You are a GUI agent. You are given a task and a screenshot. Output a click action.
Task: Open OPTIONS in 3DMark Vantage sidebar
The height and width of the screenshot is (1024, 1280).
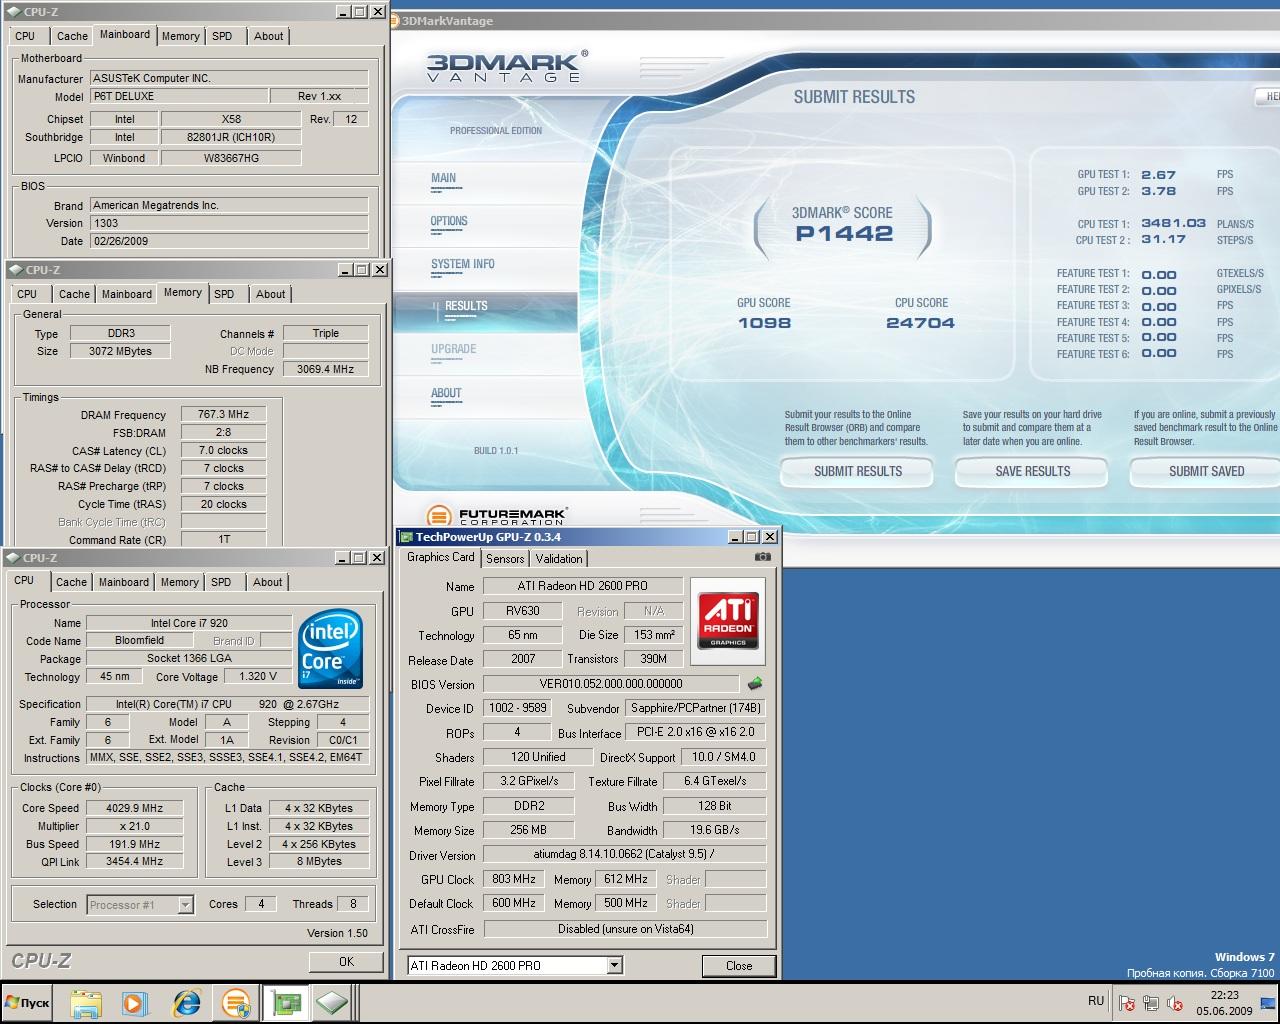[x=449, y=221]
